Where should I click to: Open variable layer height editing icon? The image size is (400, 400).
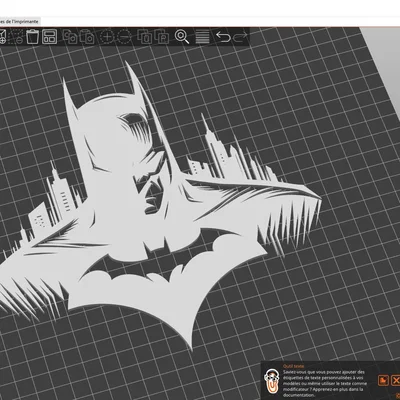pyautogui.click(x=202, y=37)
